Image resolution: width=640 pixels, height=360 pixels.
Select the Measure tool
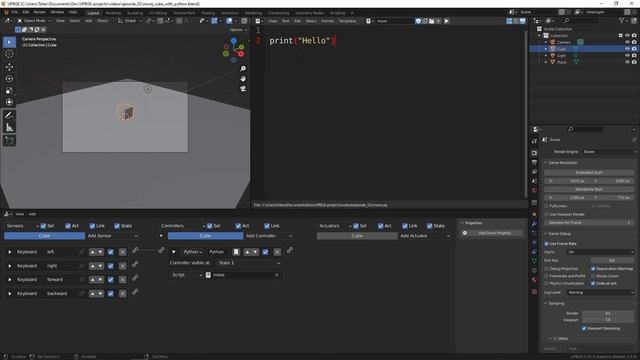click(x=9, y=128)
